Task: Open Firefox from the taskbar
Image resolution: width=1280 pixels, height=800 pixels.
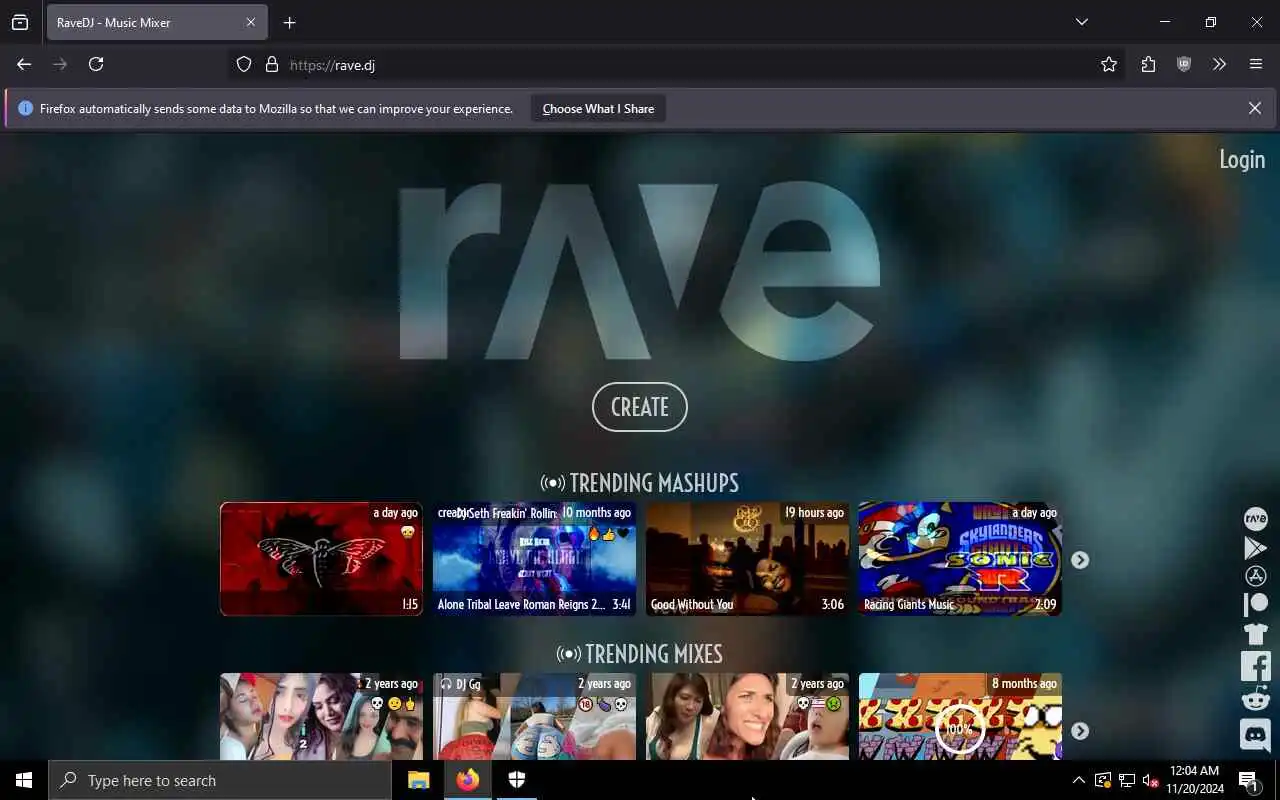Action: point(467,780)
